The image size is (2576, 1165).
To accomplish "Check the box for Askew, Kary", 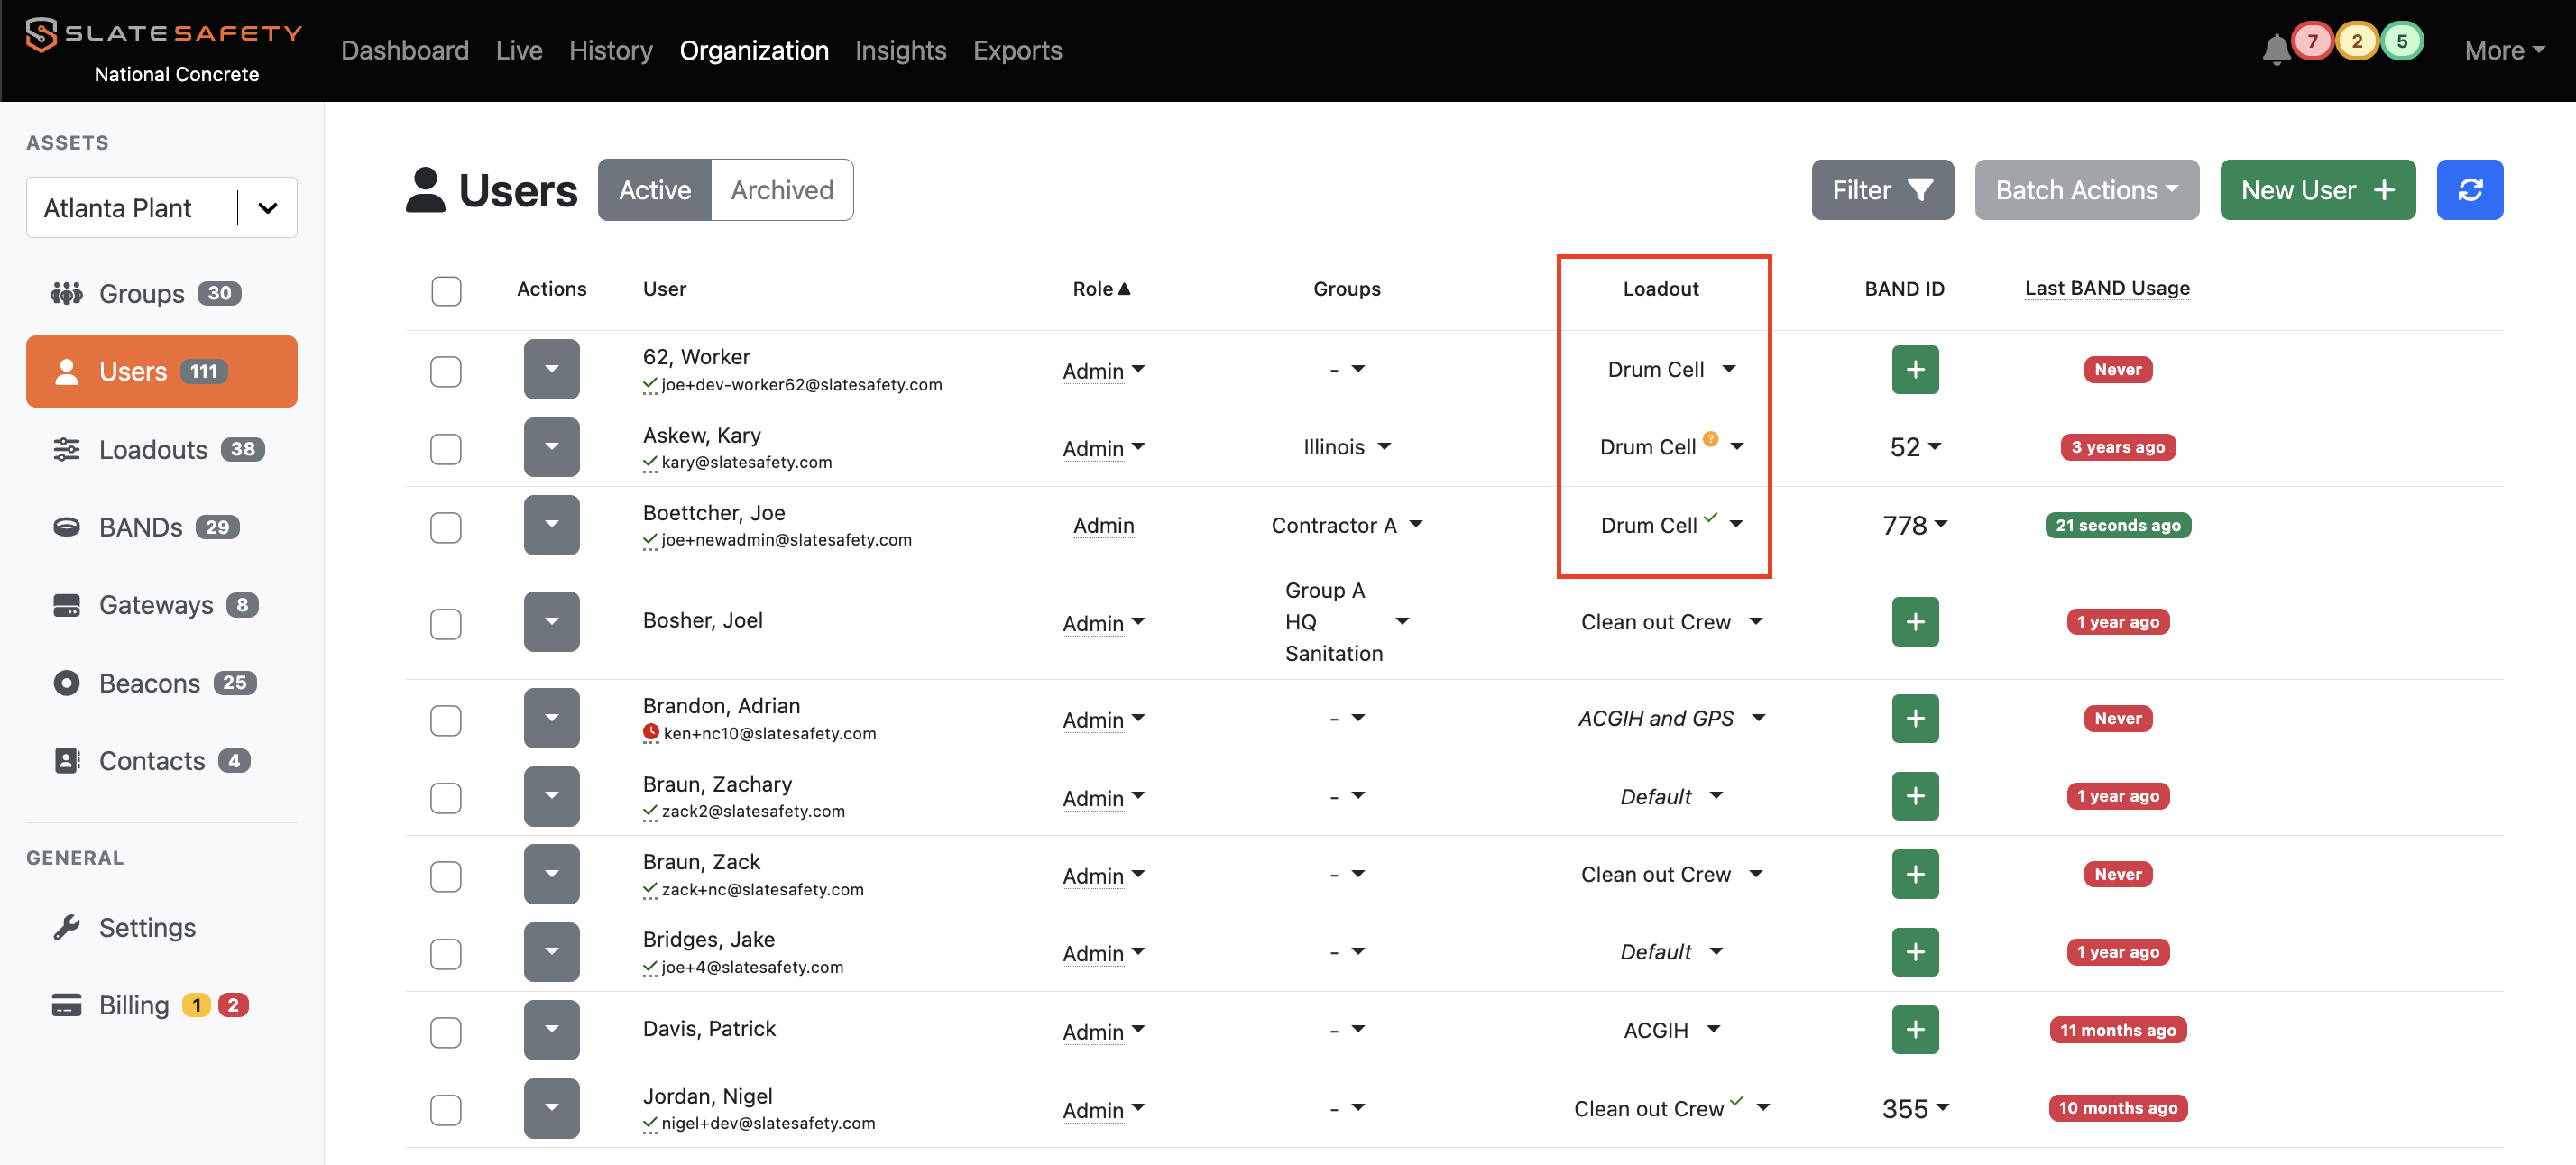I will pyautogui.click(x=446, y=449).
